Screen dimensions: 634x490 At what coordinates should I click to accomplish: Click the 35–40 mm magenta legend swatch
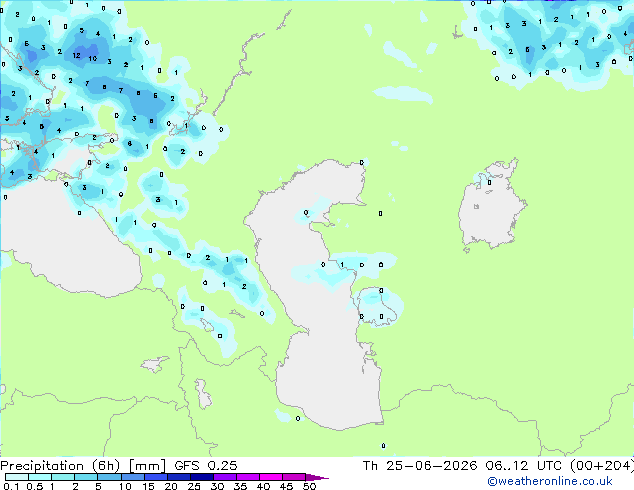pyautogui.click(x=247, y=477)
